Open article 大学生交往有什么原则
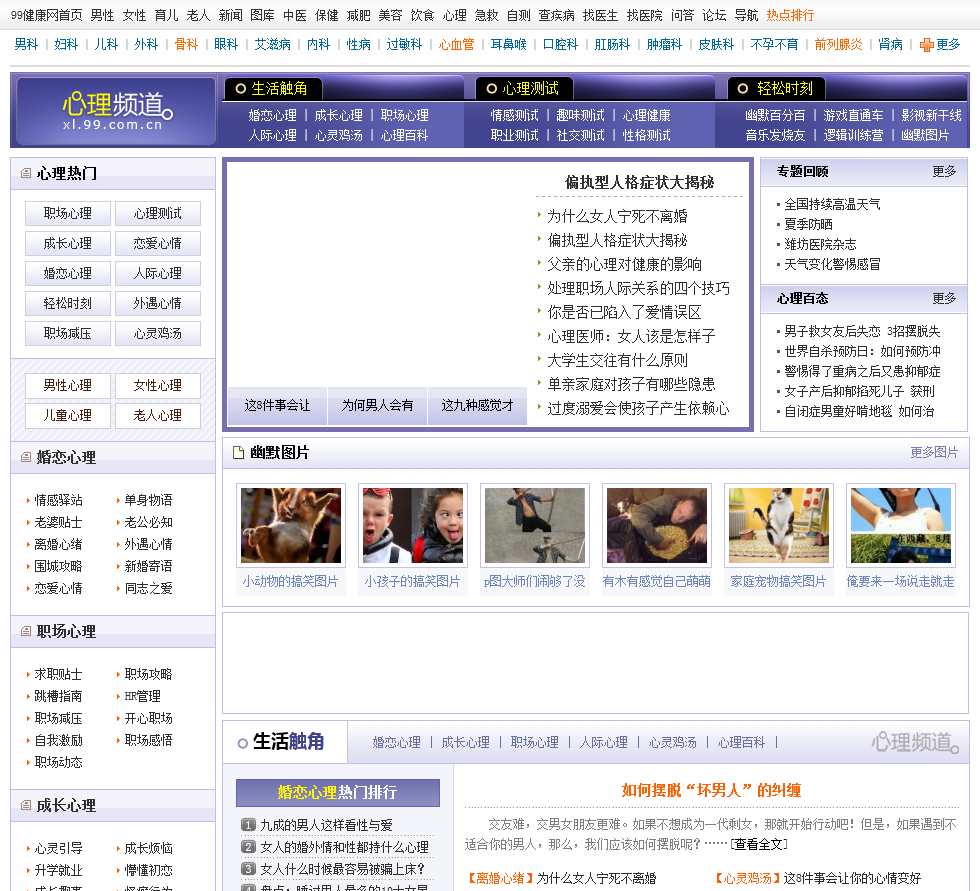 pos(618,361)
